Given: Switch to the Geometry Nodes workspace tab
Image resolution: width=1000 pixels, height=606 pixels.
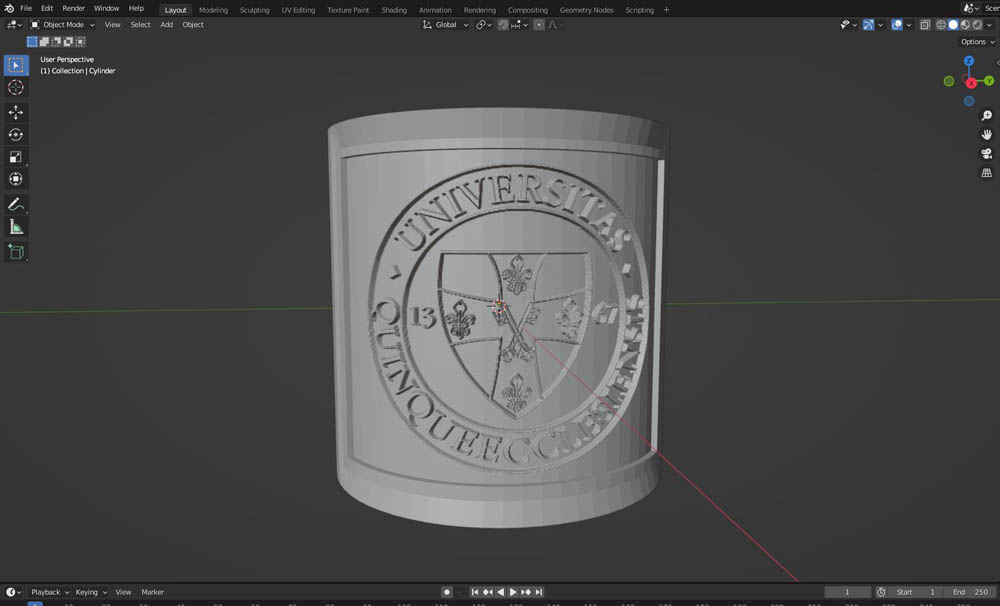Looking at the screenshot, I should point(586,10).
